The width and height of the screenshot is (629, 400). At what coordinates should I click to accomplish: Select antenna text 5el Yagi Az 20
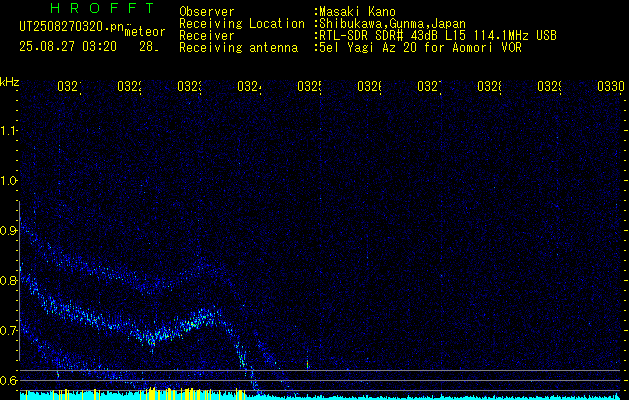[x=368, y=48]
